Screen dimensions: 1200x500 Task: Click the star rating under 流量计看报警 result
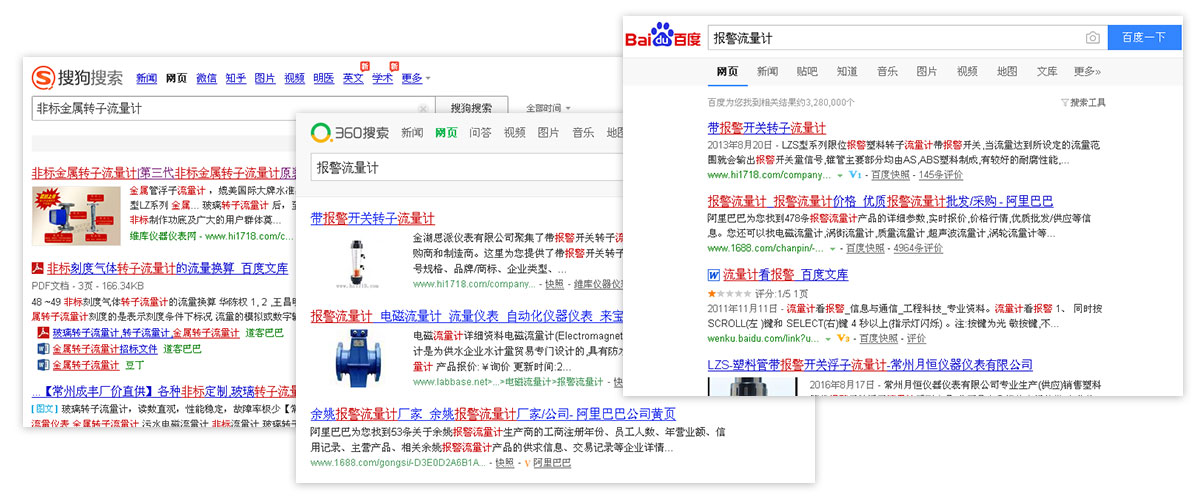coord(728,294)
